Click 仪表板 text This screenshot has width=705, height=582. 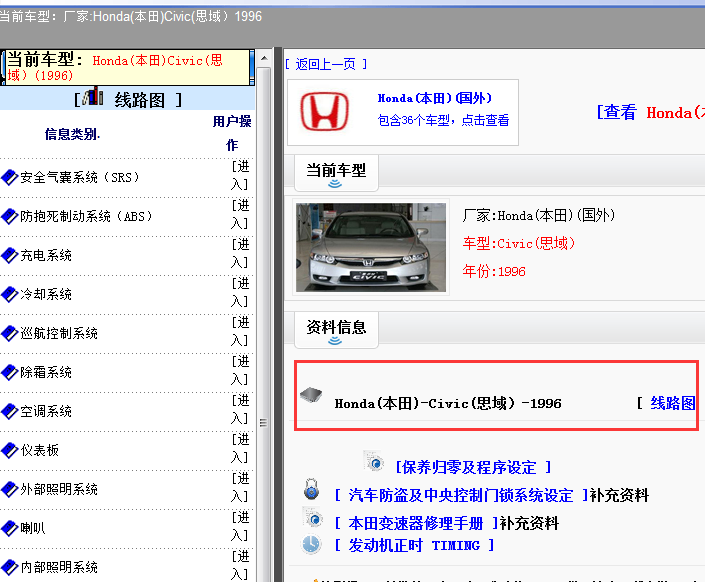40,450
